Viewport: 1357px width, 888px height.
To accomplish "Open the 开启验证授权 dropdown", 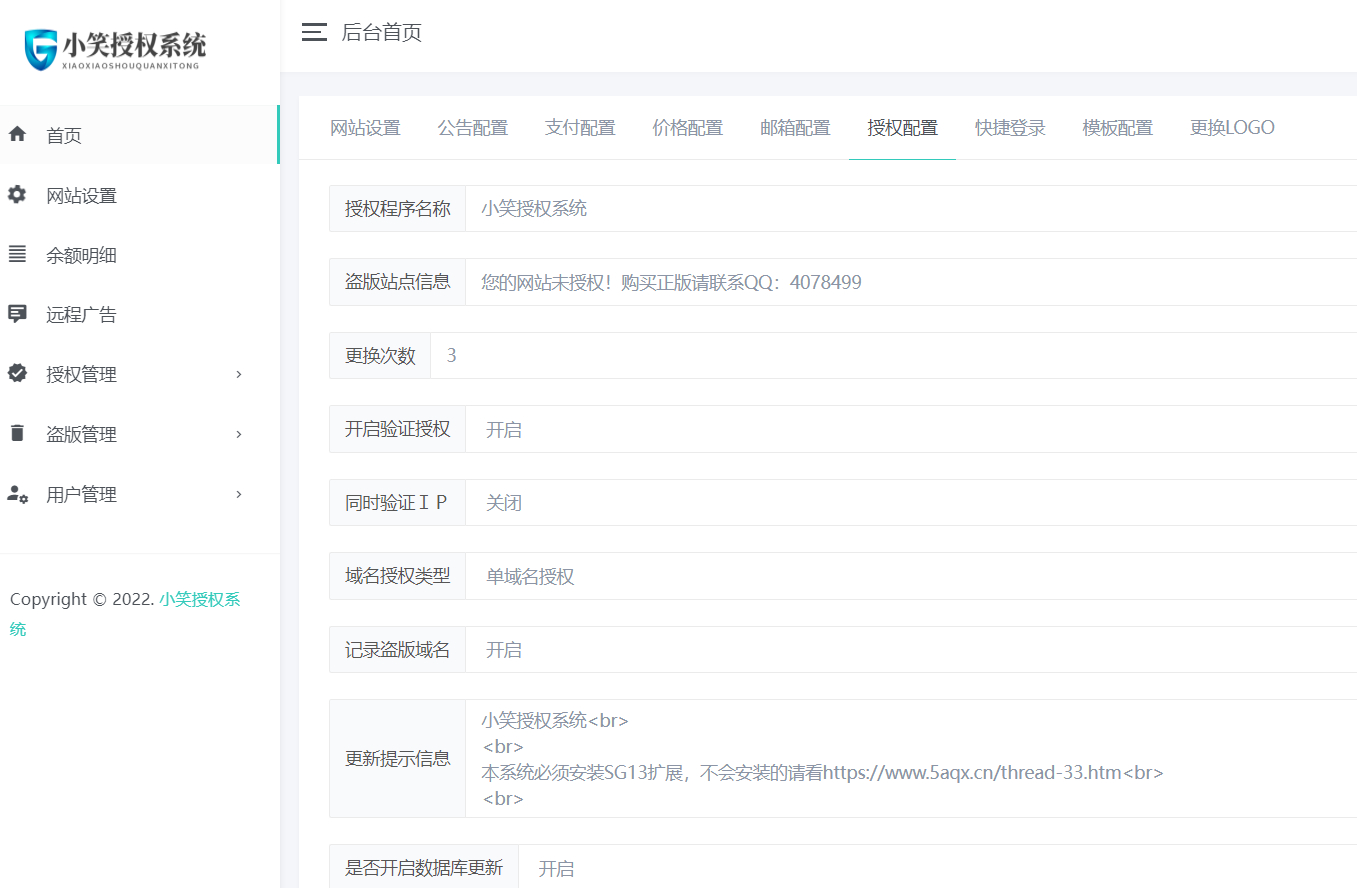I will pos(911,429).
